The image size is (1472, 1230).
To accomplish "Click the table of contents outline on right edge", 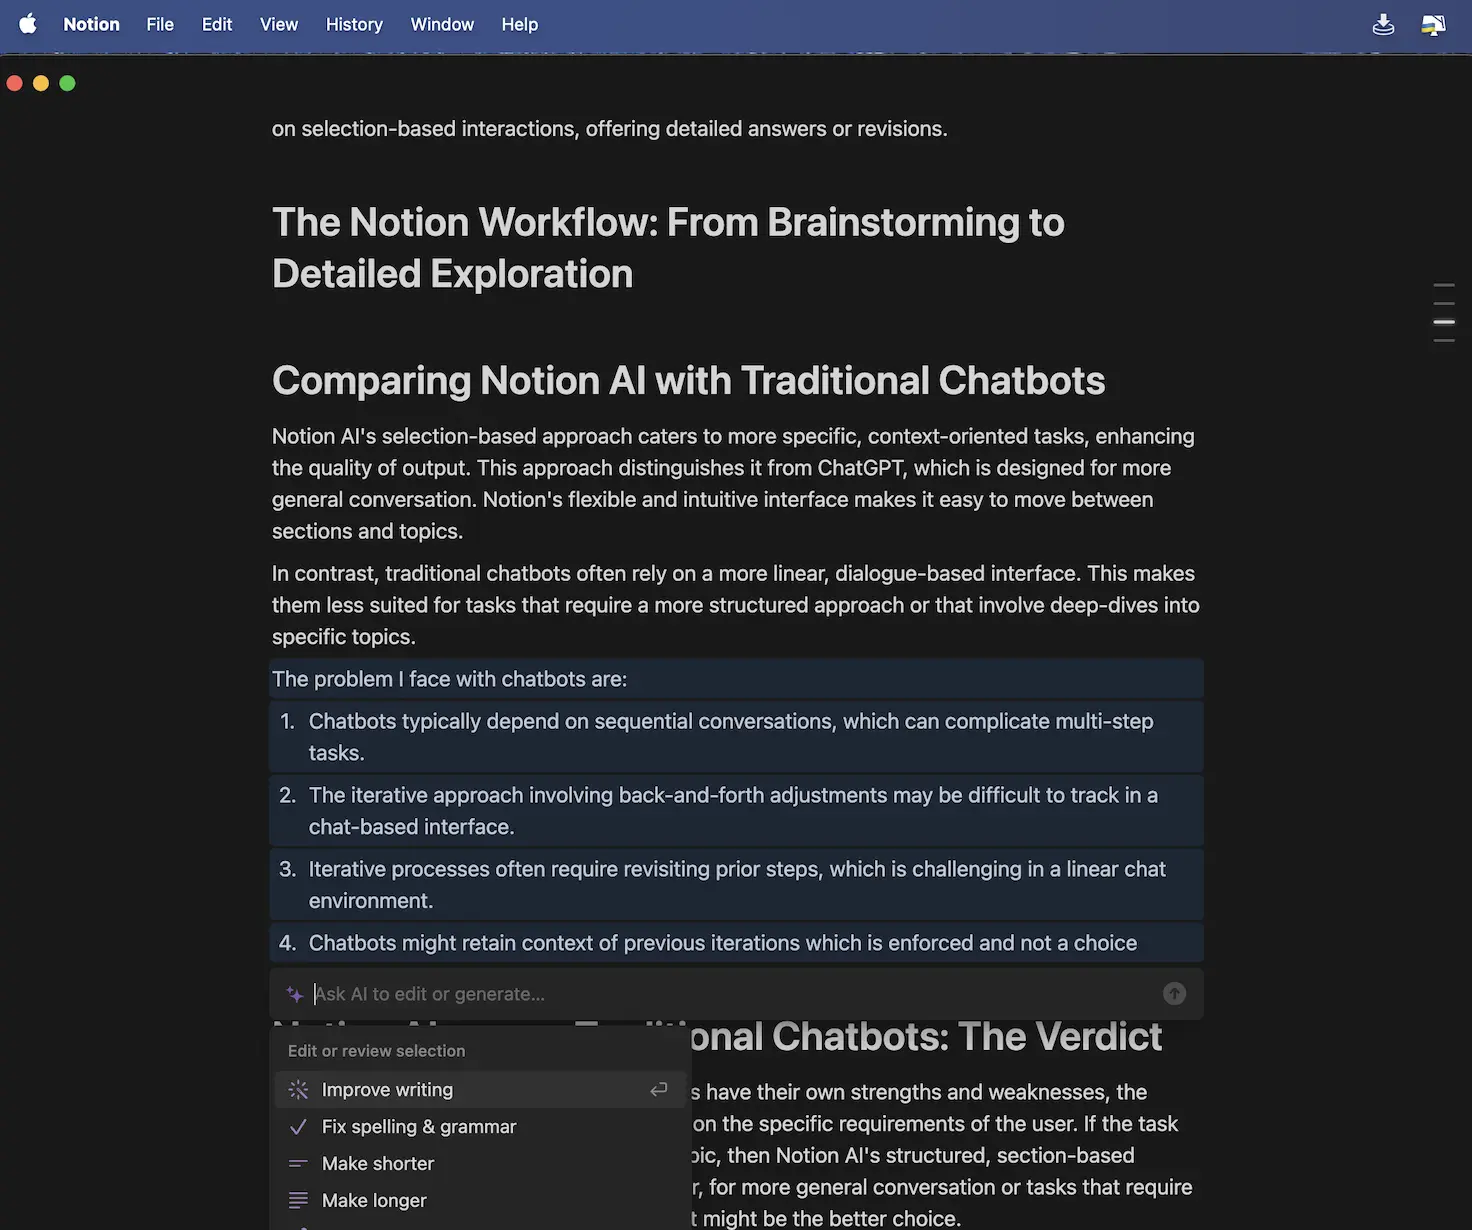I will pyautogui.click(x=1444, y=313).
